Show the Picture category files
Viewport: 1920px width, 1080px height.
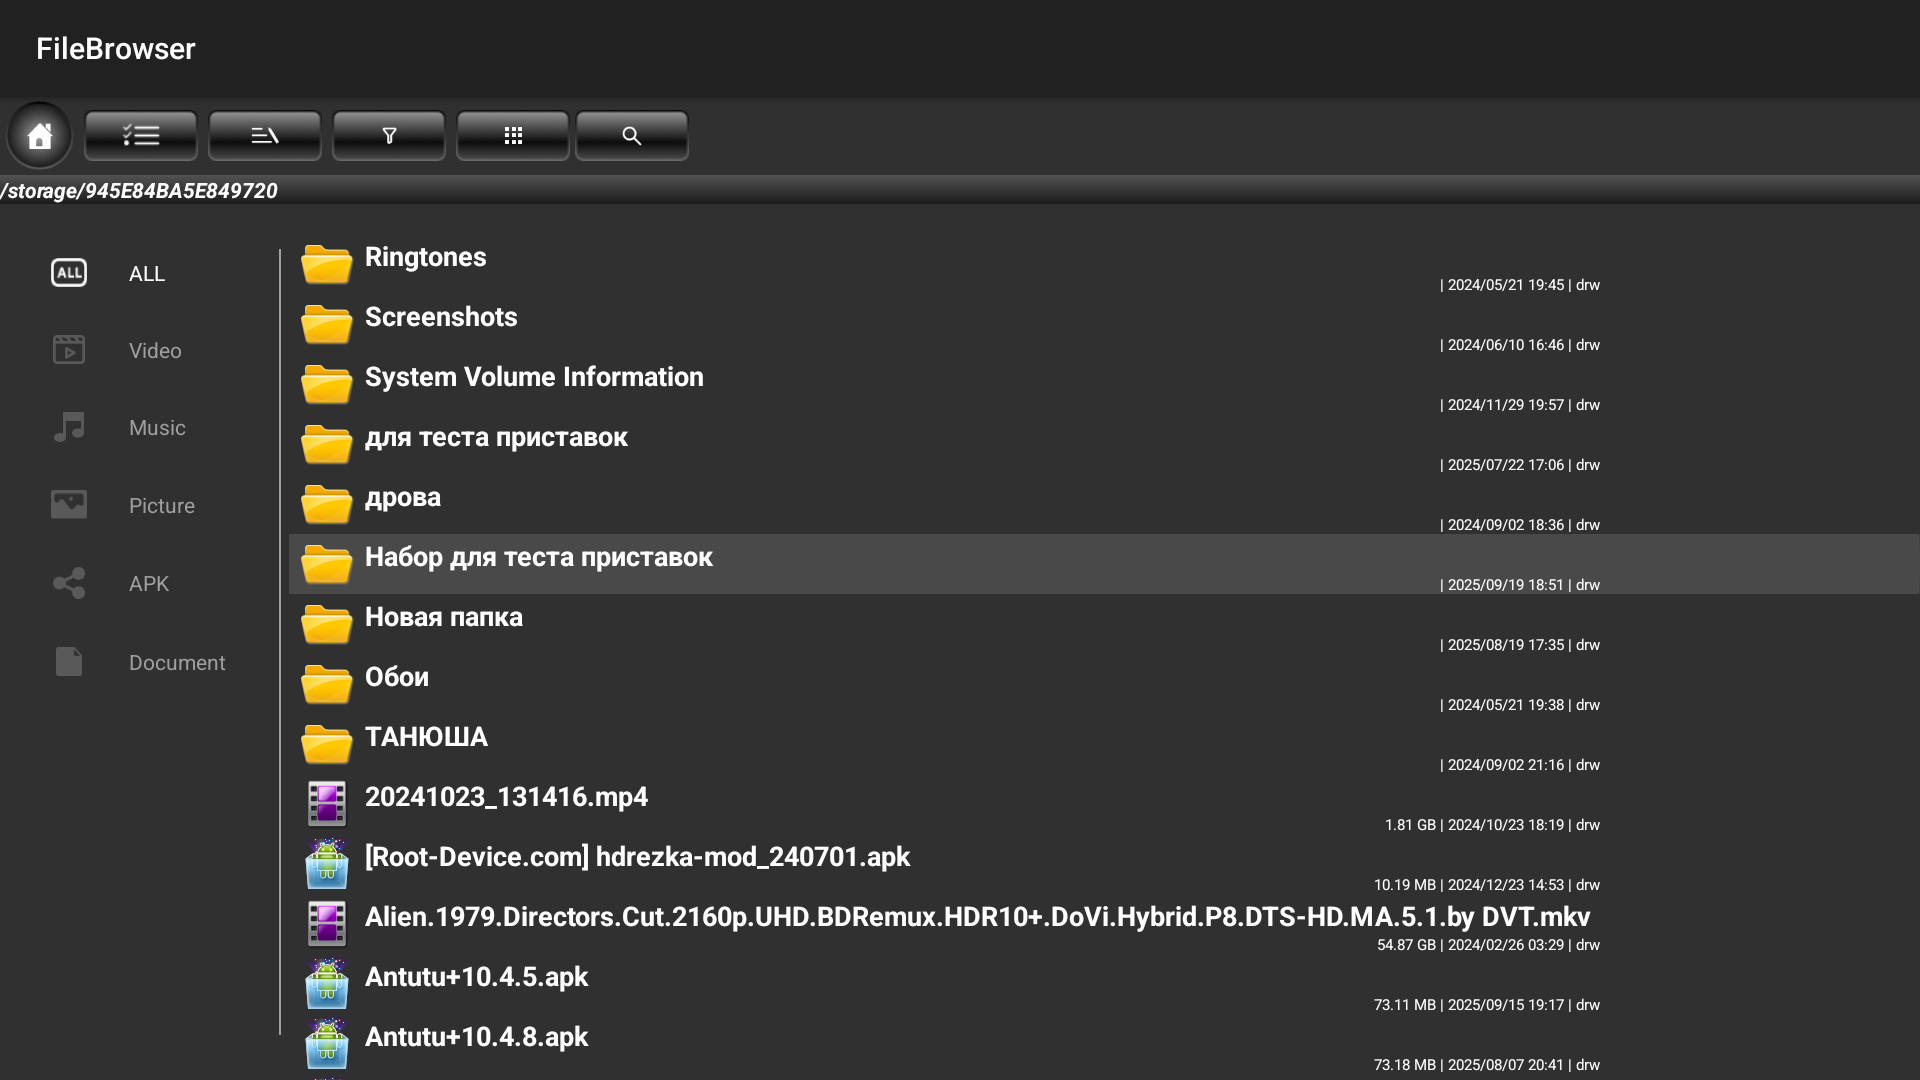pos(160,506)
